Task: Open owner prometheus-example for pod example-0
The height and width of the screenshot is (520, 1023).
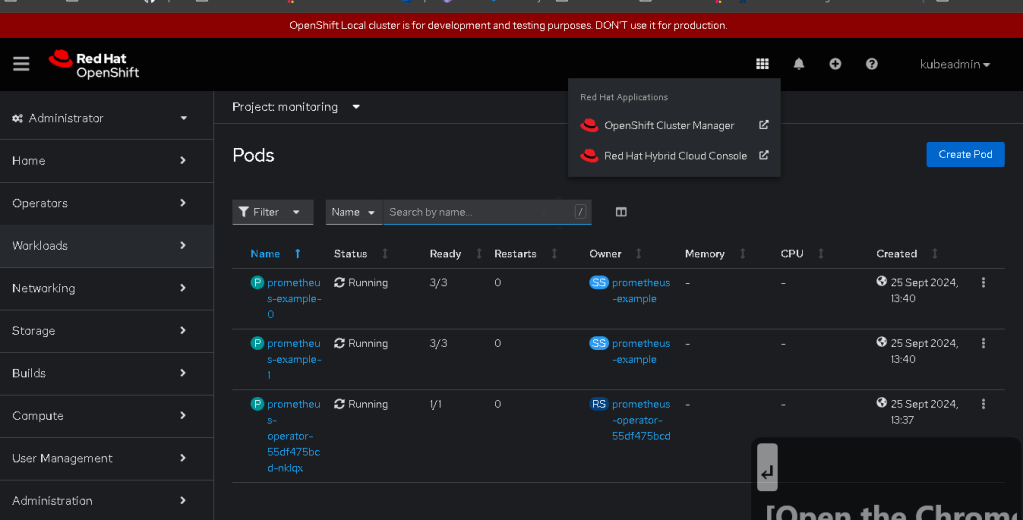Action: pyautogui.click(x=641, y=290)
